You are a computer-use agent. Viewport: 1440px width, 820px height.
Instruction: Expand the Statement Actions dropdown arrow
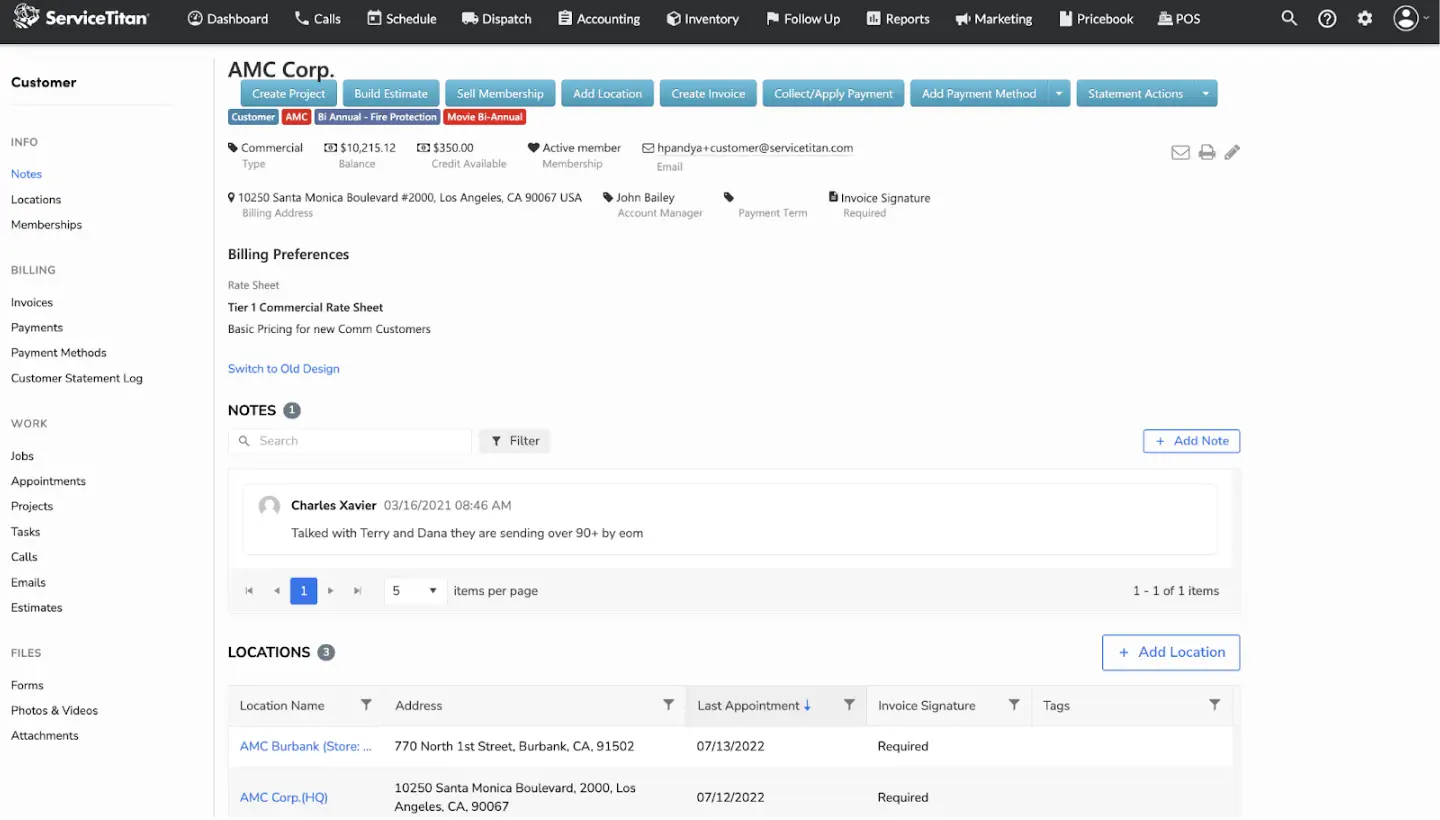click(1206, 93)
